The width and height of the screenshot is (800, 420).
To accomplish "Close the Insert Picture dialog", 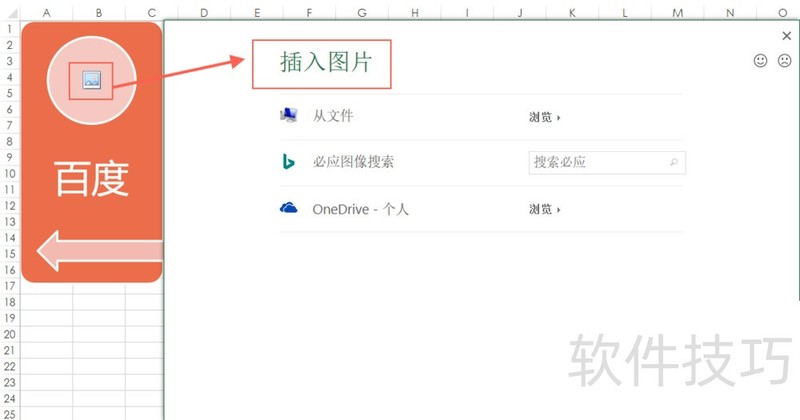I will click(x=787, y=36).
